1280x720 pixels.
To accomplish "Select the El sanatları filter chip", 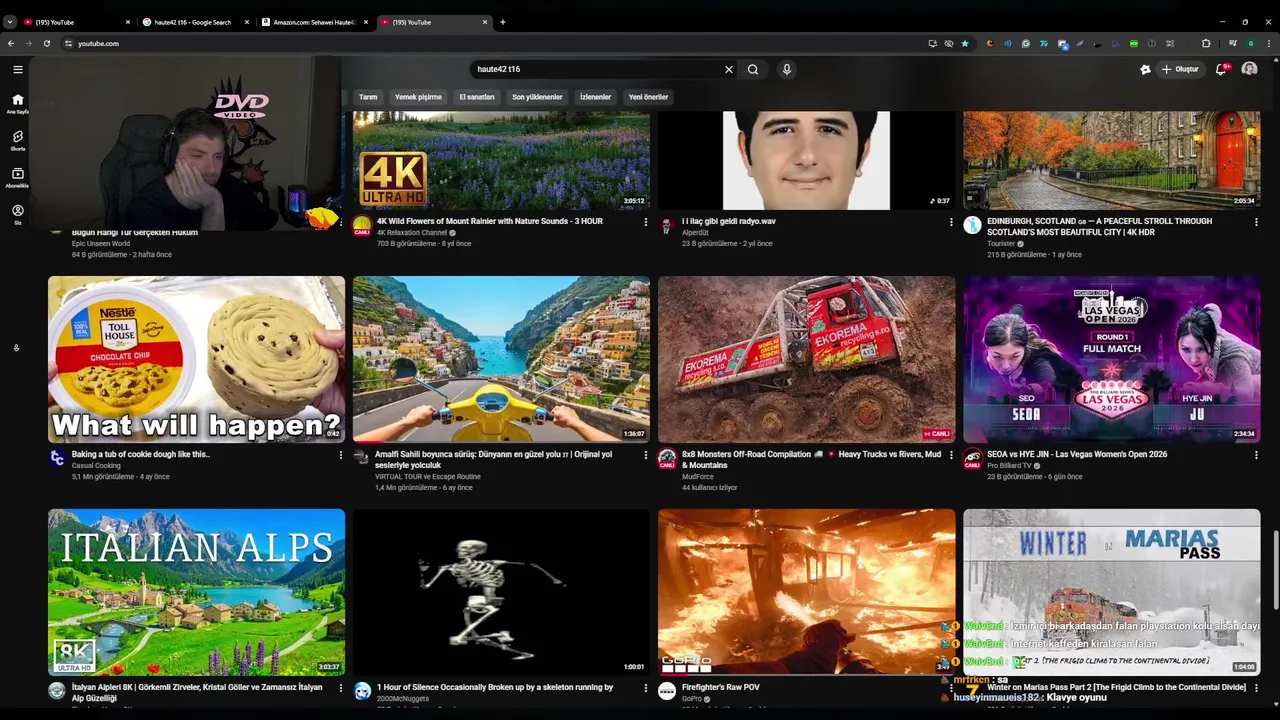I will (x=477, y=97).
